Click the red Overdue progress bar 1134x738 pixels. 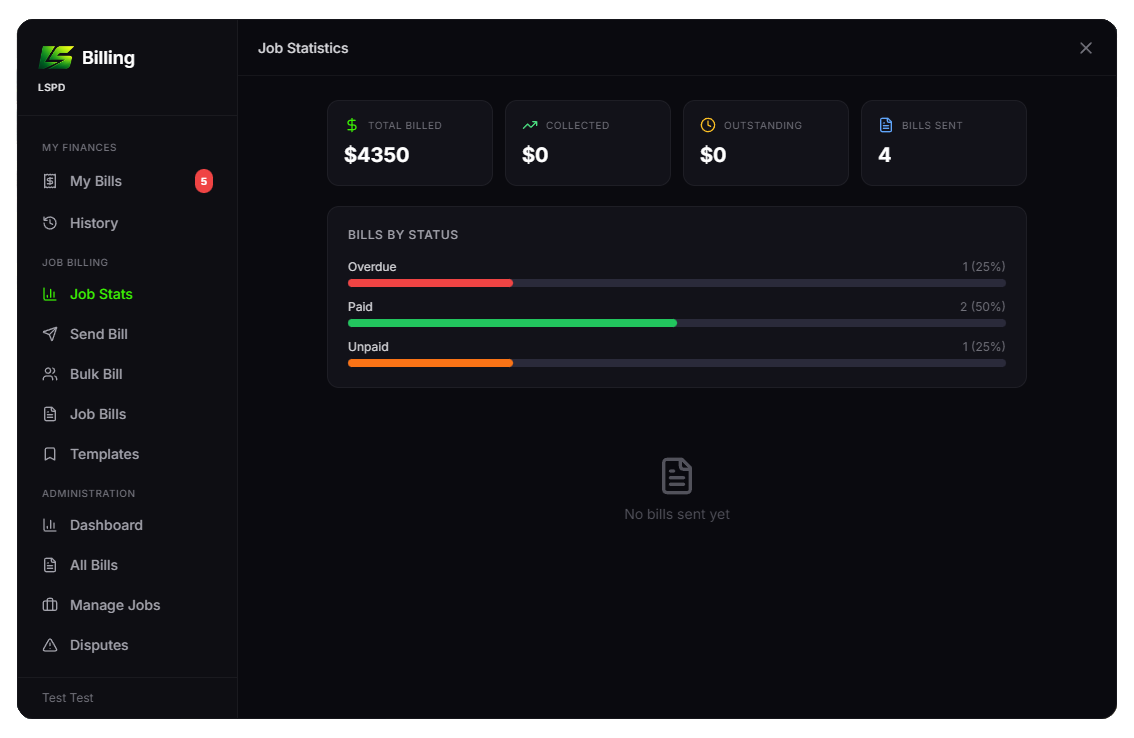pos(430,283)
